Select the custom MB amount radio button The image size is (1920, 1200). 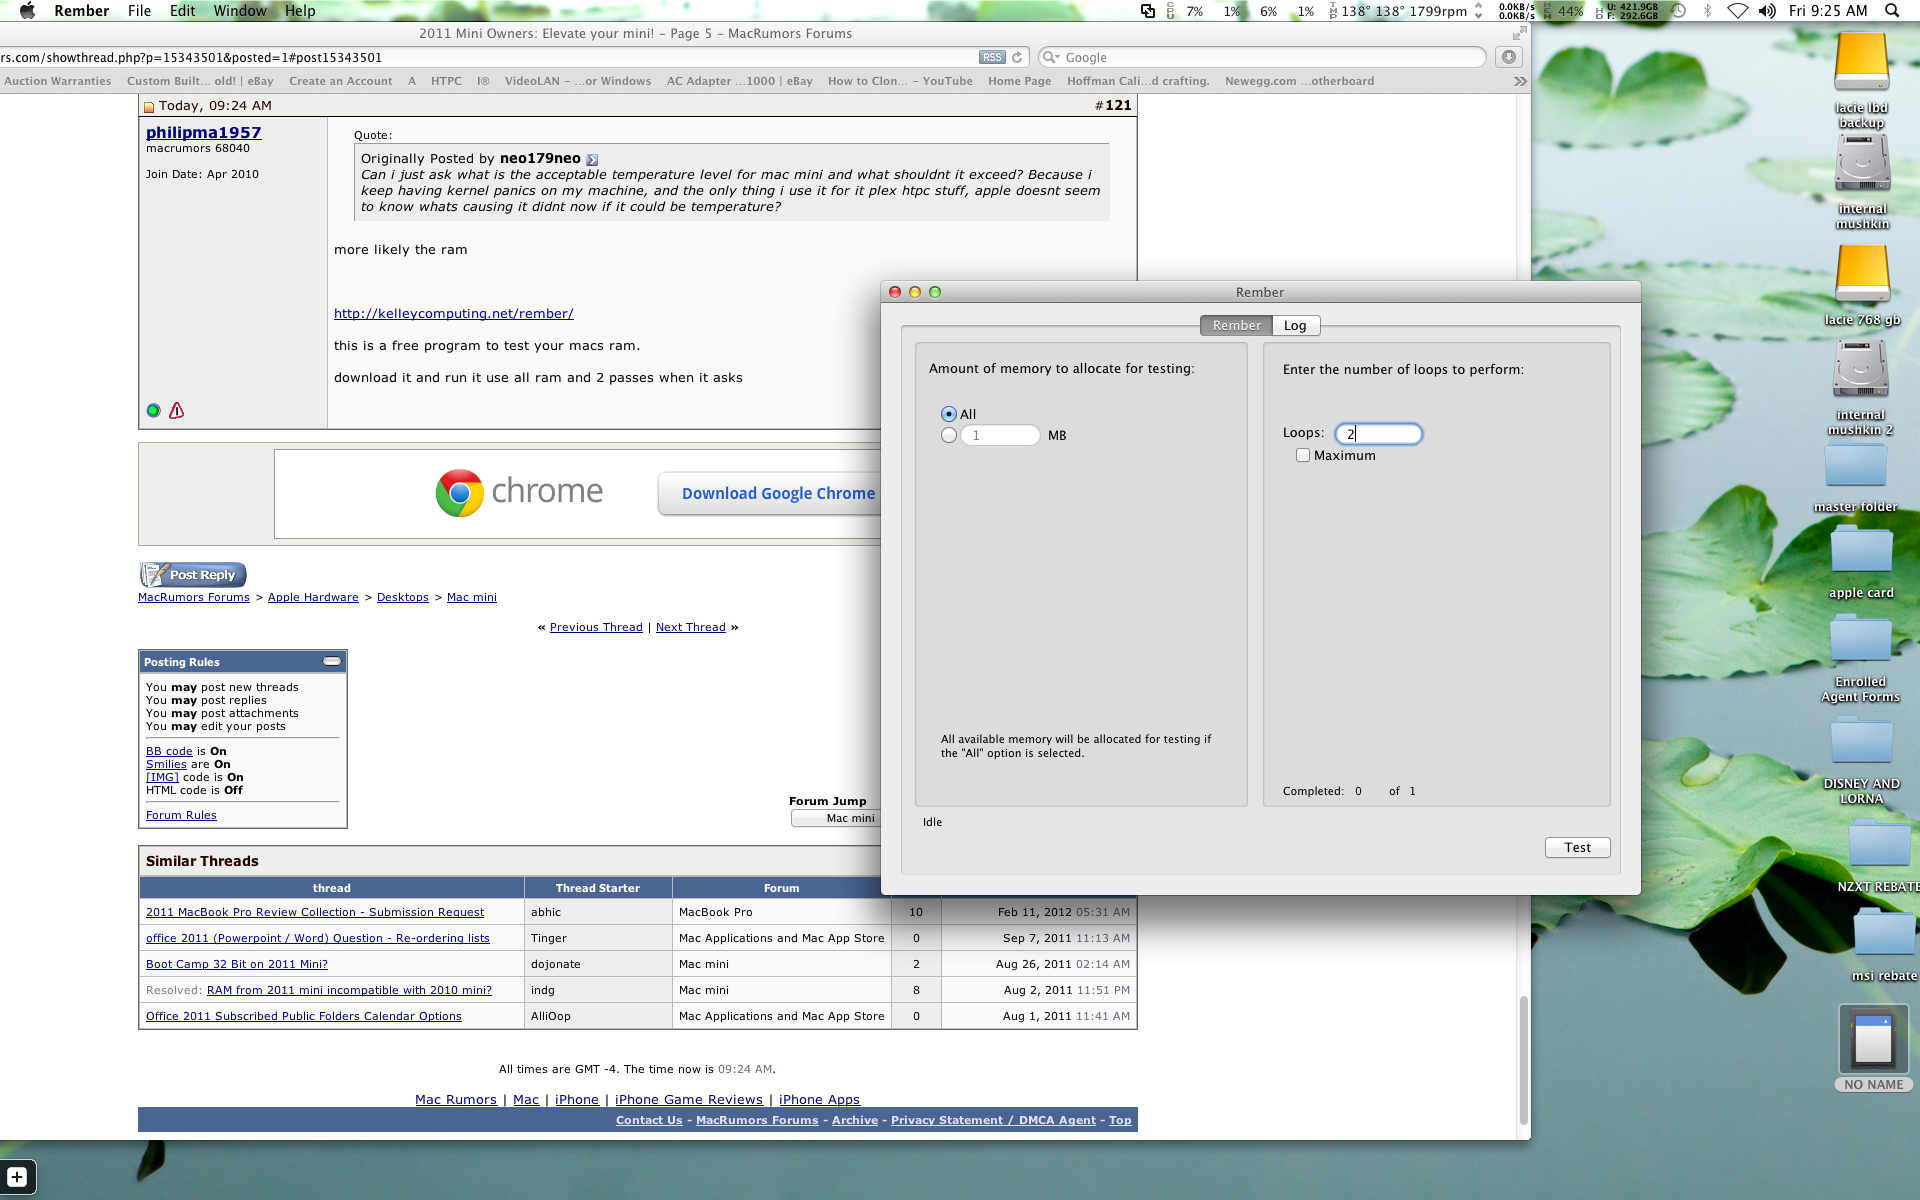click(x=948, y=435)
